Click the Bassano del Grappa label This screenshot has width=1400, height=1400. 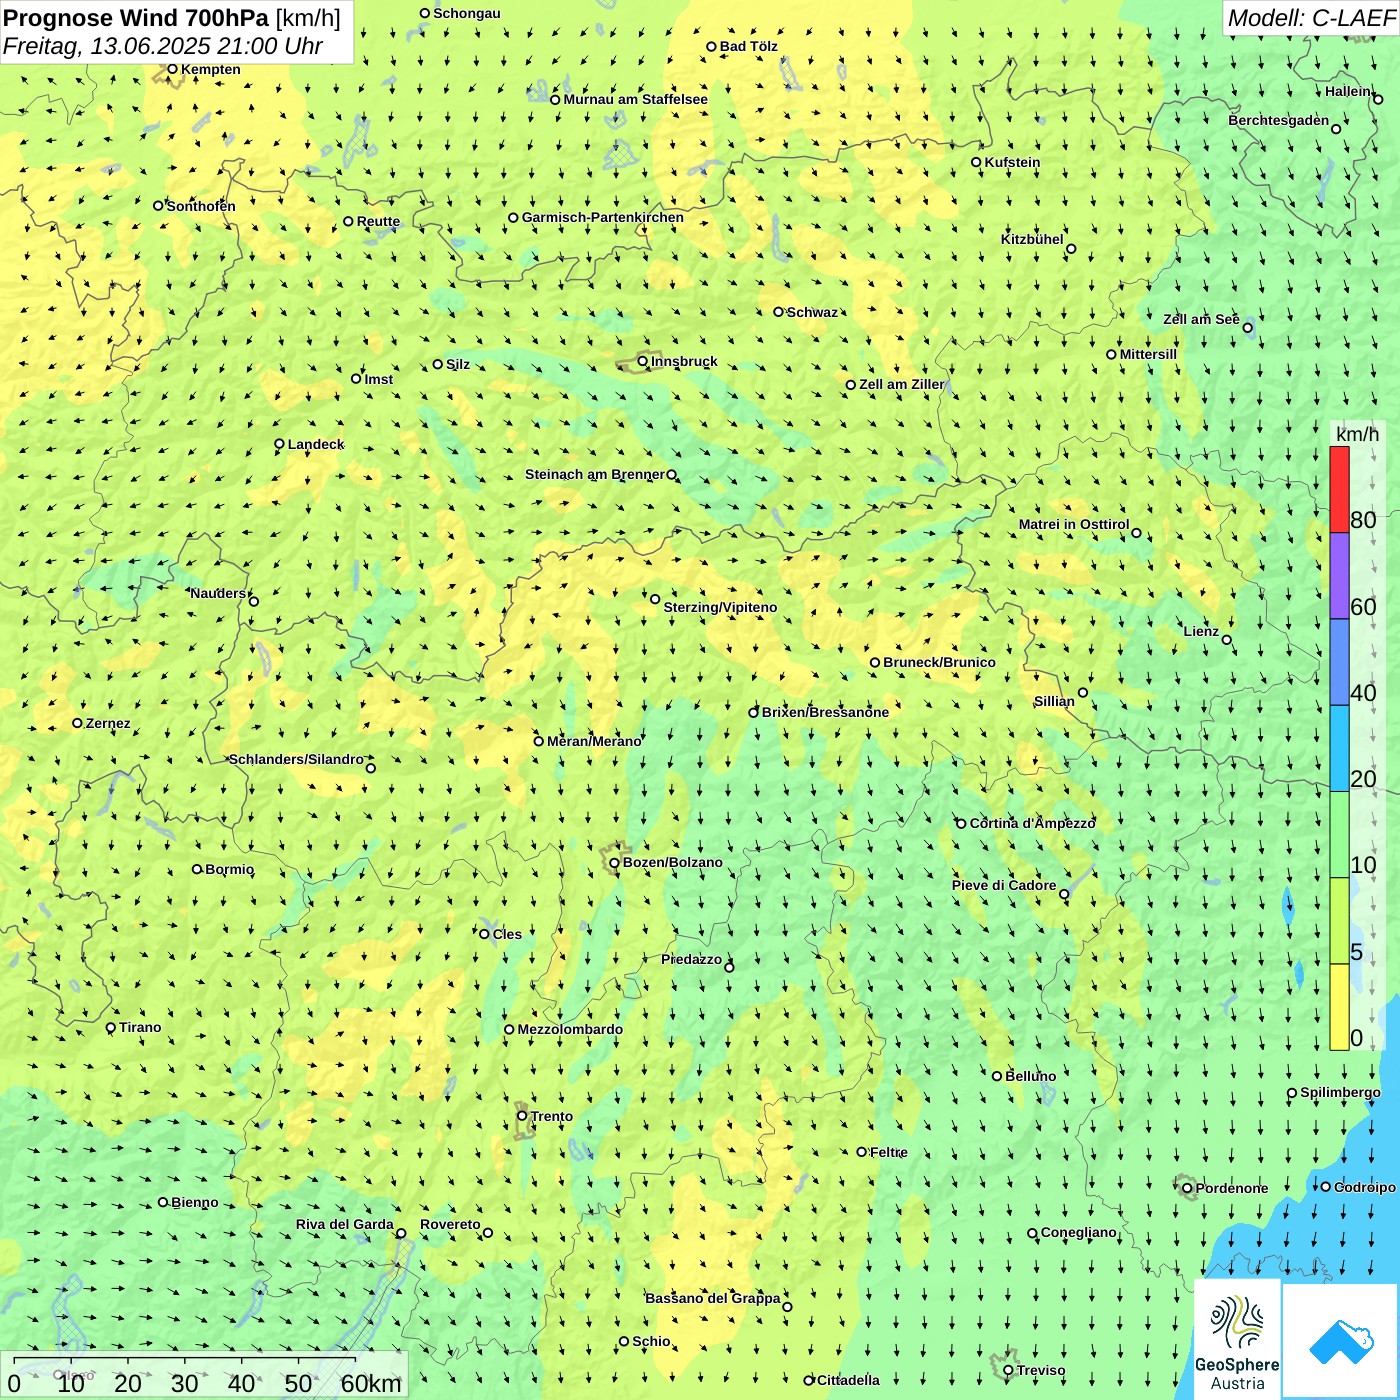pyautogui.click(x=712, y=1298)
